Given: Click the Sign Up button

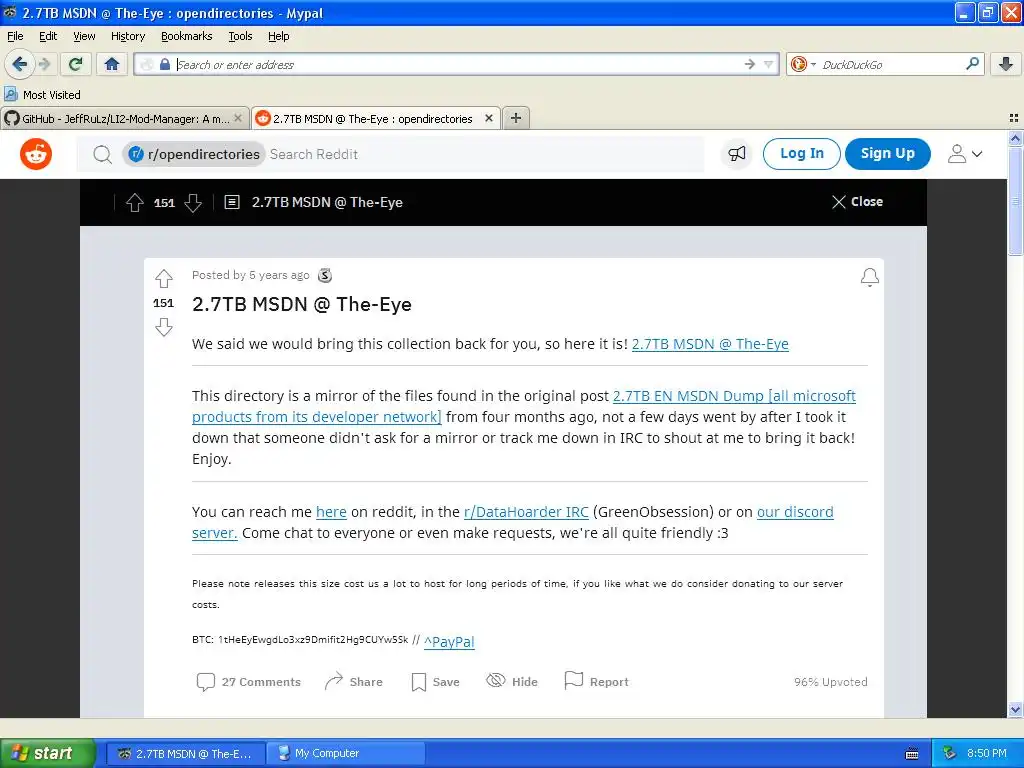Looking at the screenshot, I should point(888,153).
